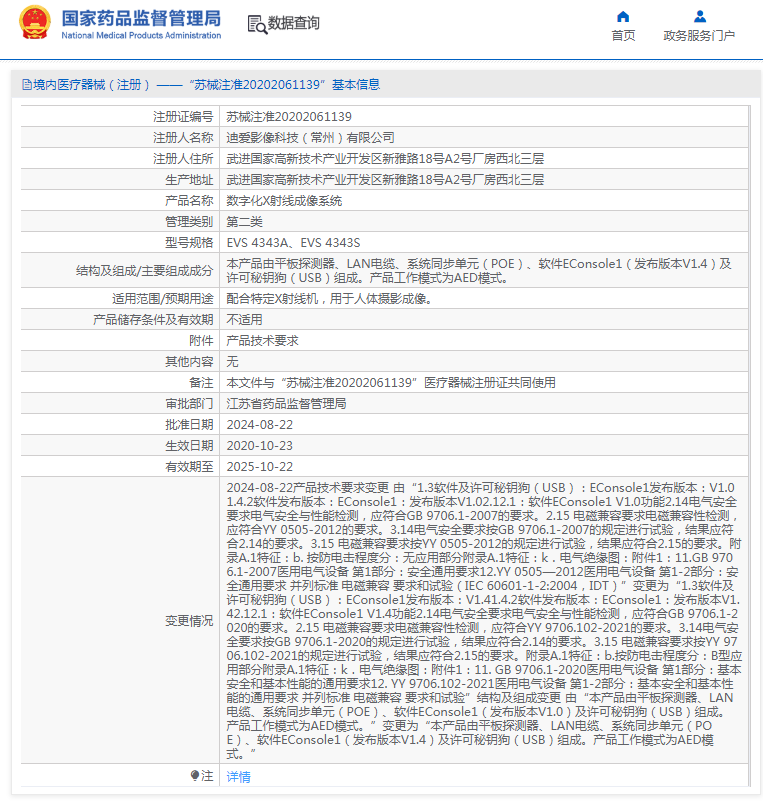Select the 备注 remark text
The height and width of the screenshot is (803, 763).
pyautogui.click(x=391, y=383)
